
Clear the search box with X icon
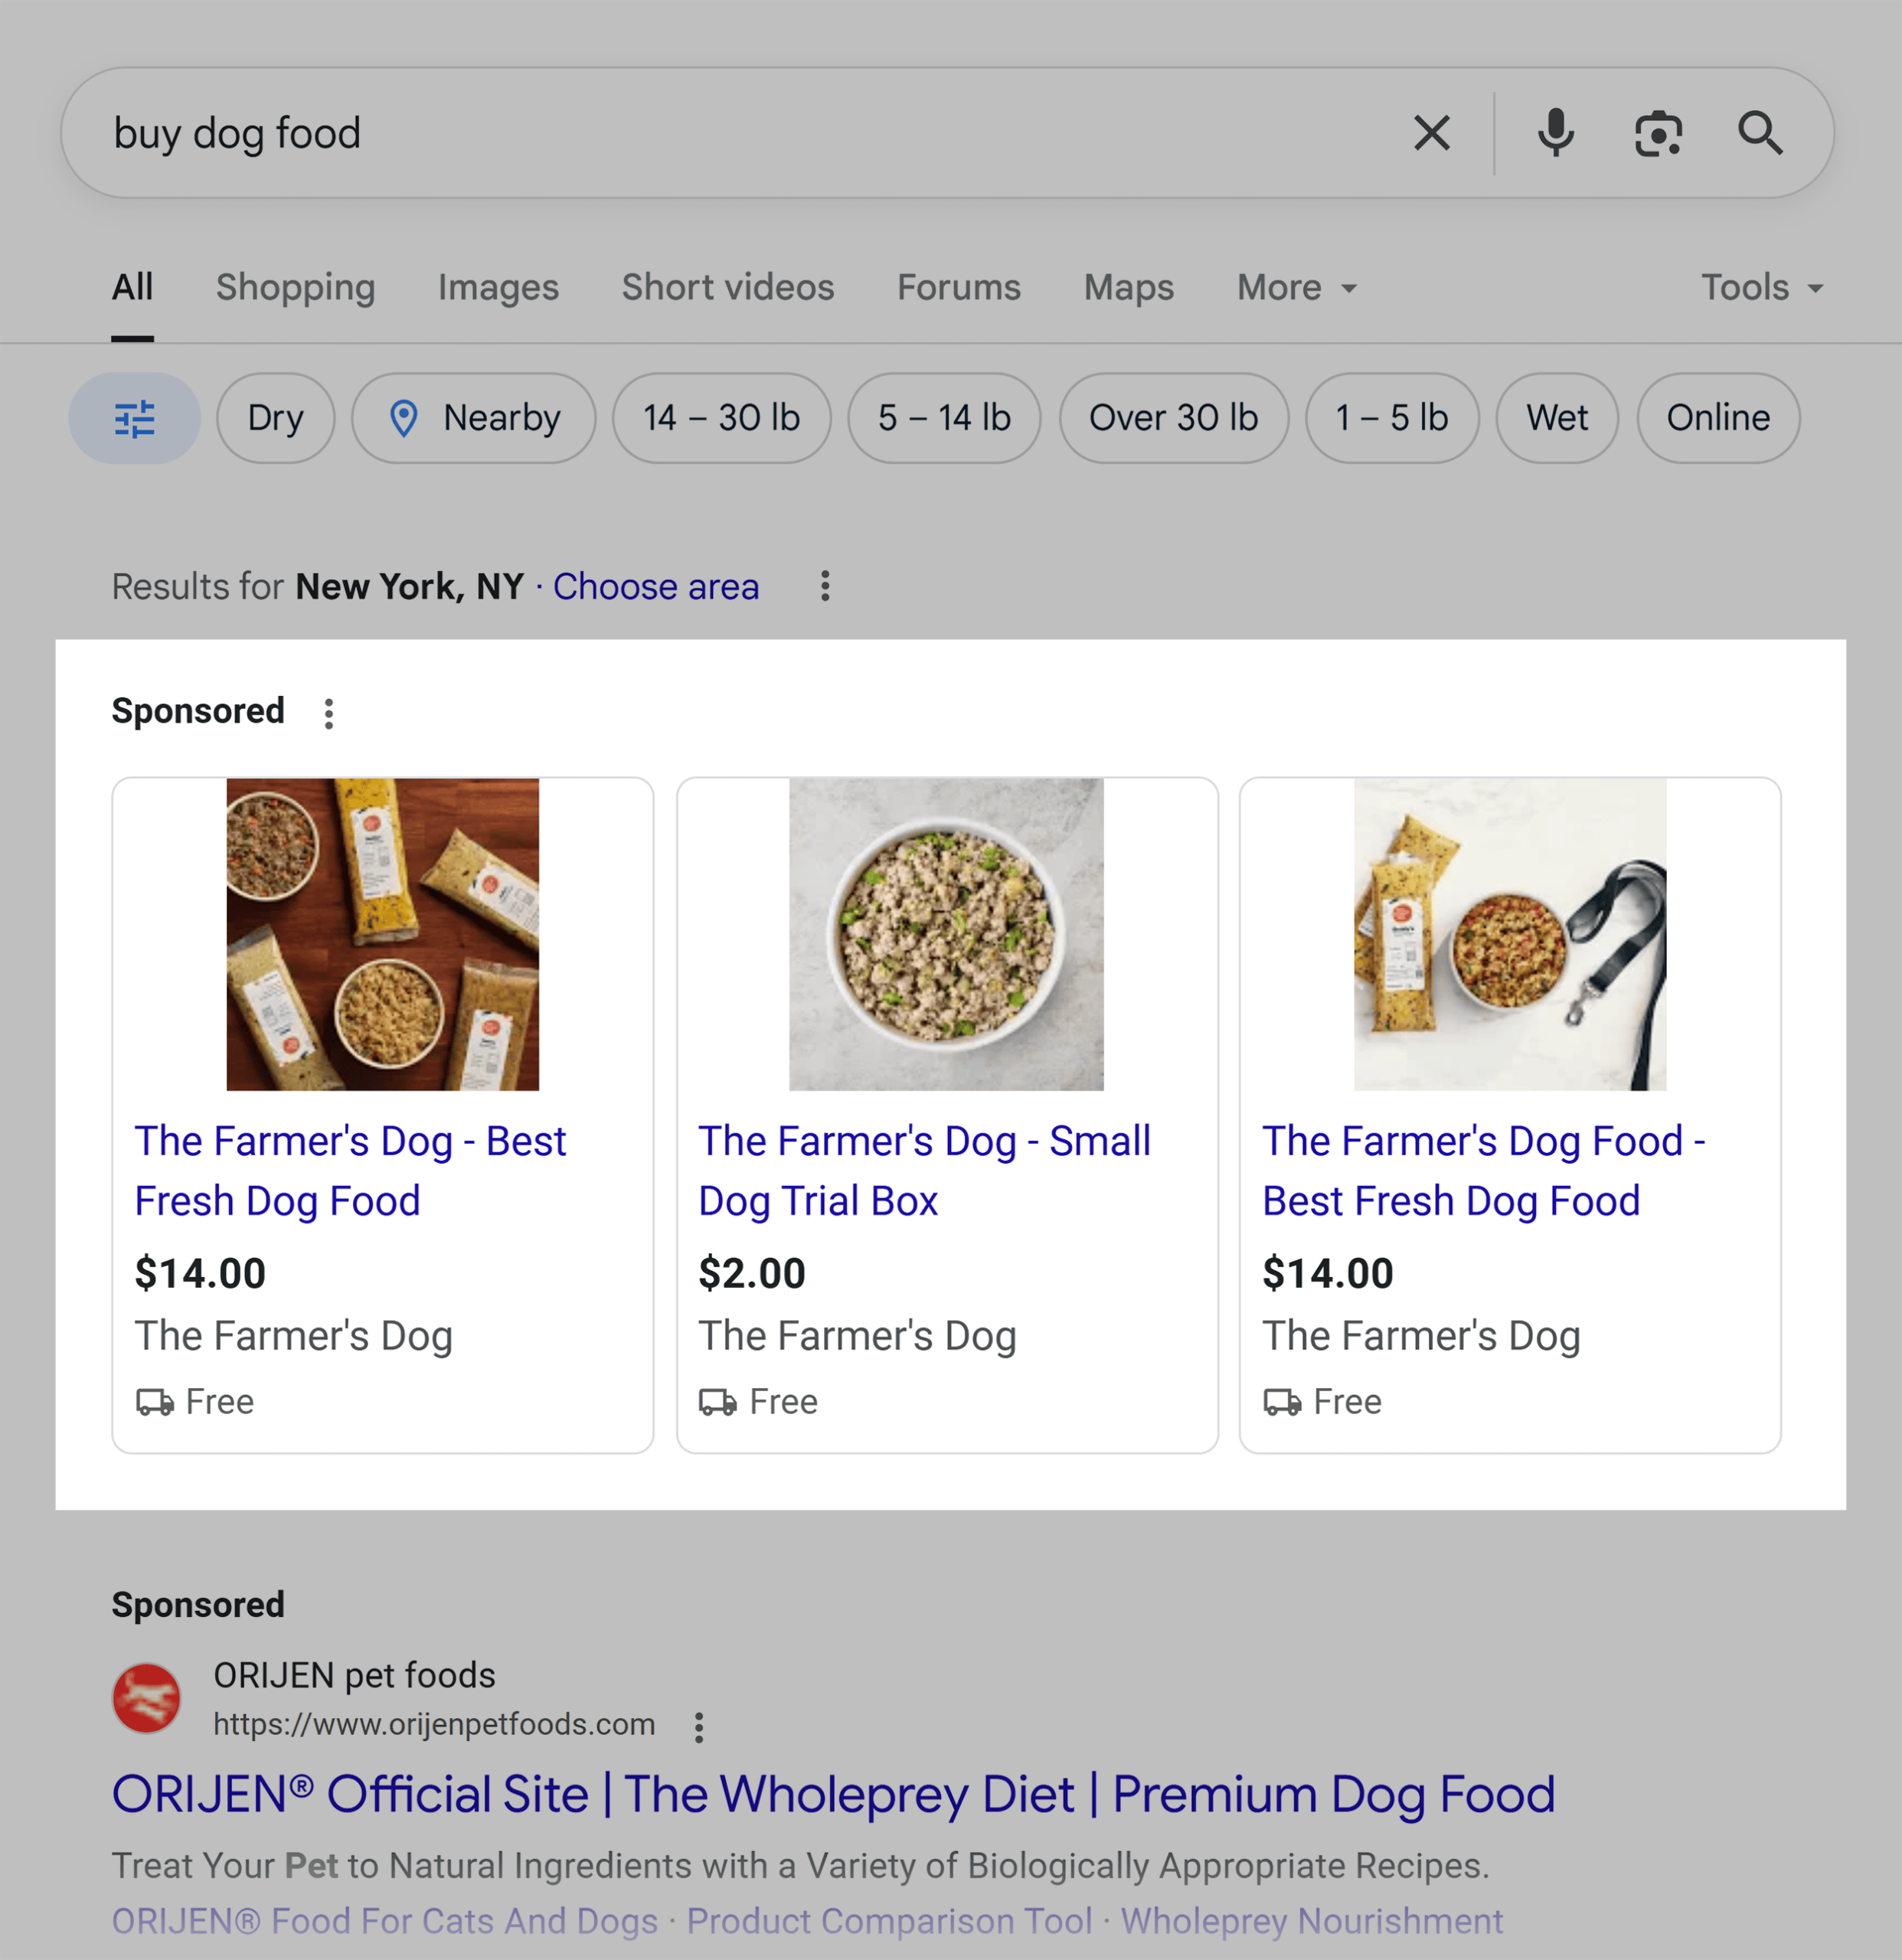(1431, 133)
